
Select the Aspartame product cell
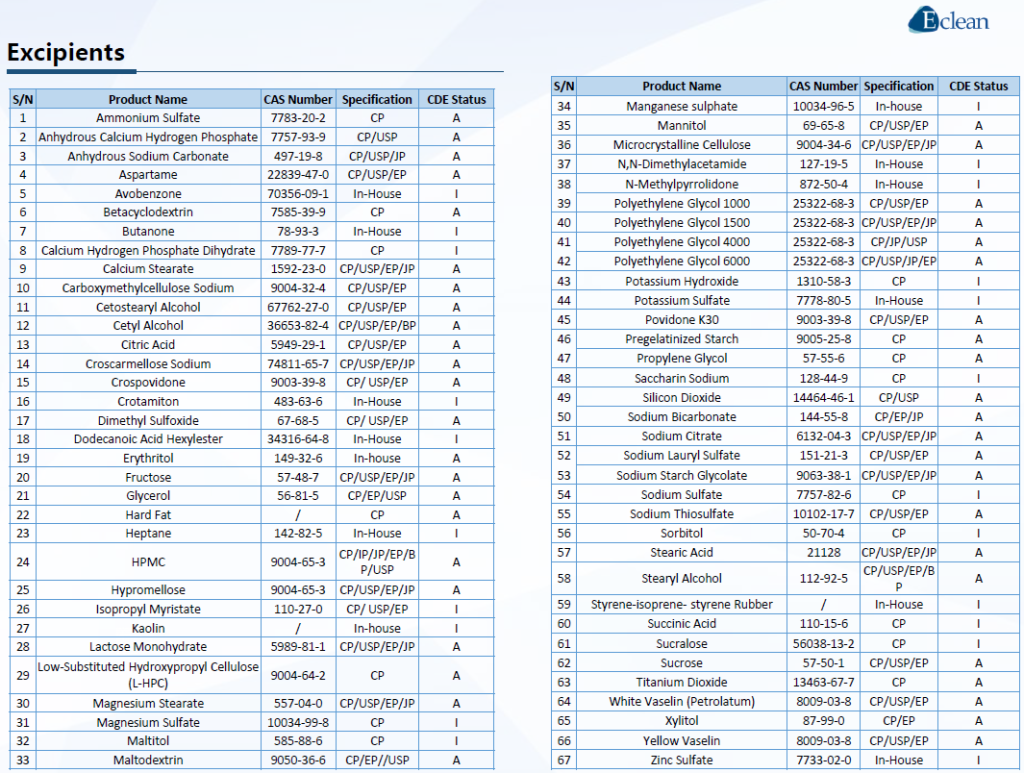click(x=148, y=175)
